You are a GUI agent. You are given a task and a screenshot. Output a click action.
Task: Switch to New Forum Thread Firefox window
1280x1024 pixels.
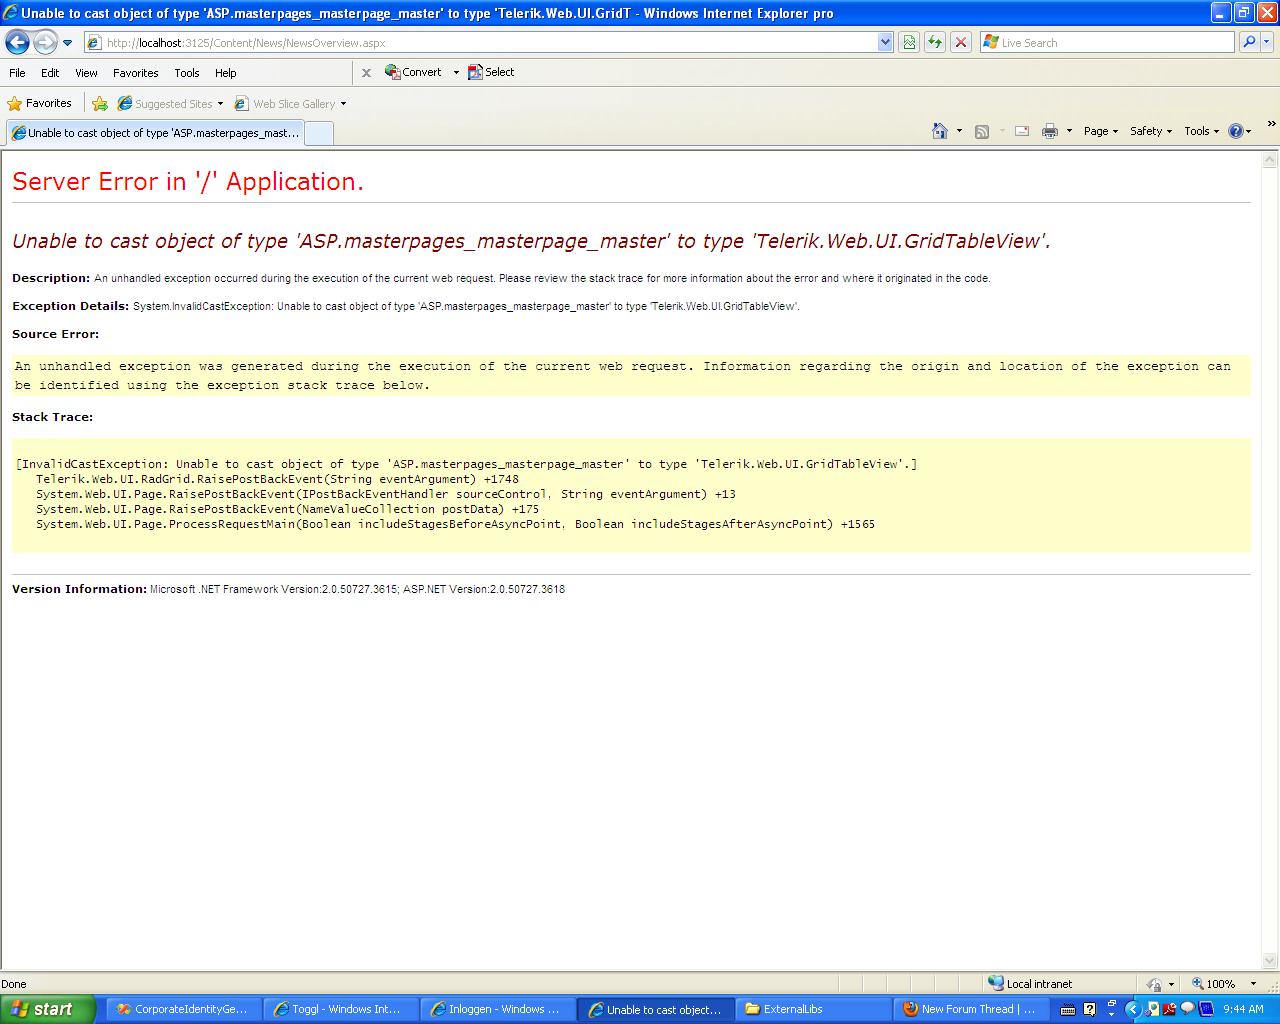pos(972,1009)
